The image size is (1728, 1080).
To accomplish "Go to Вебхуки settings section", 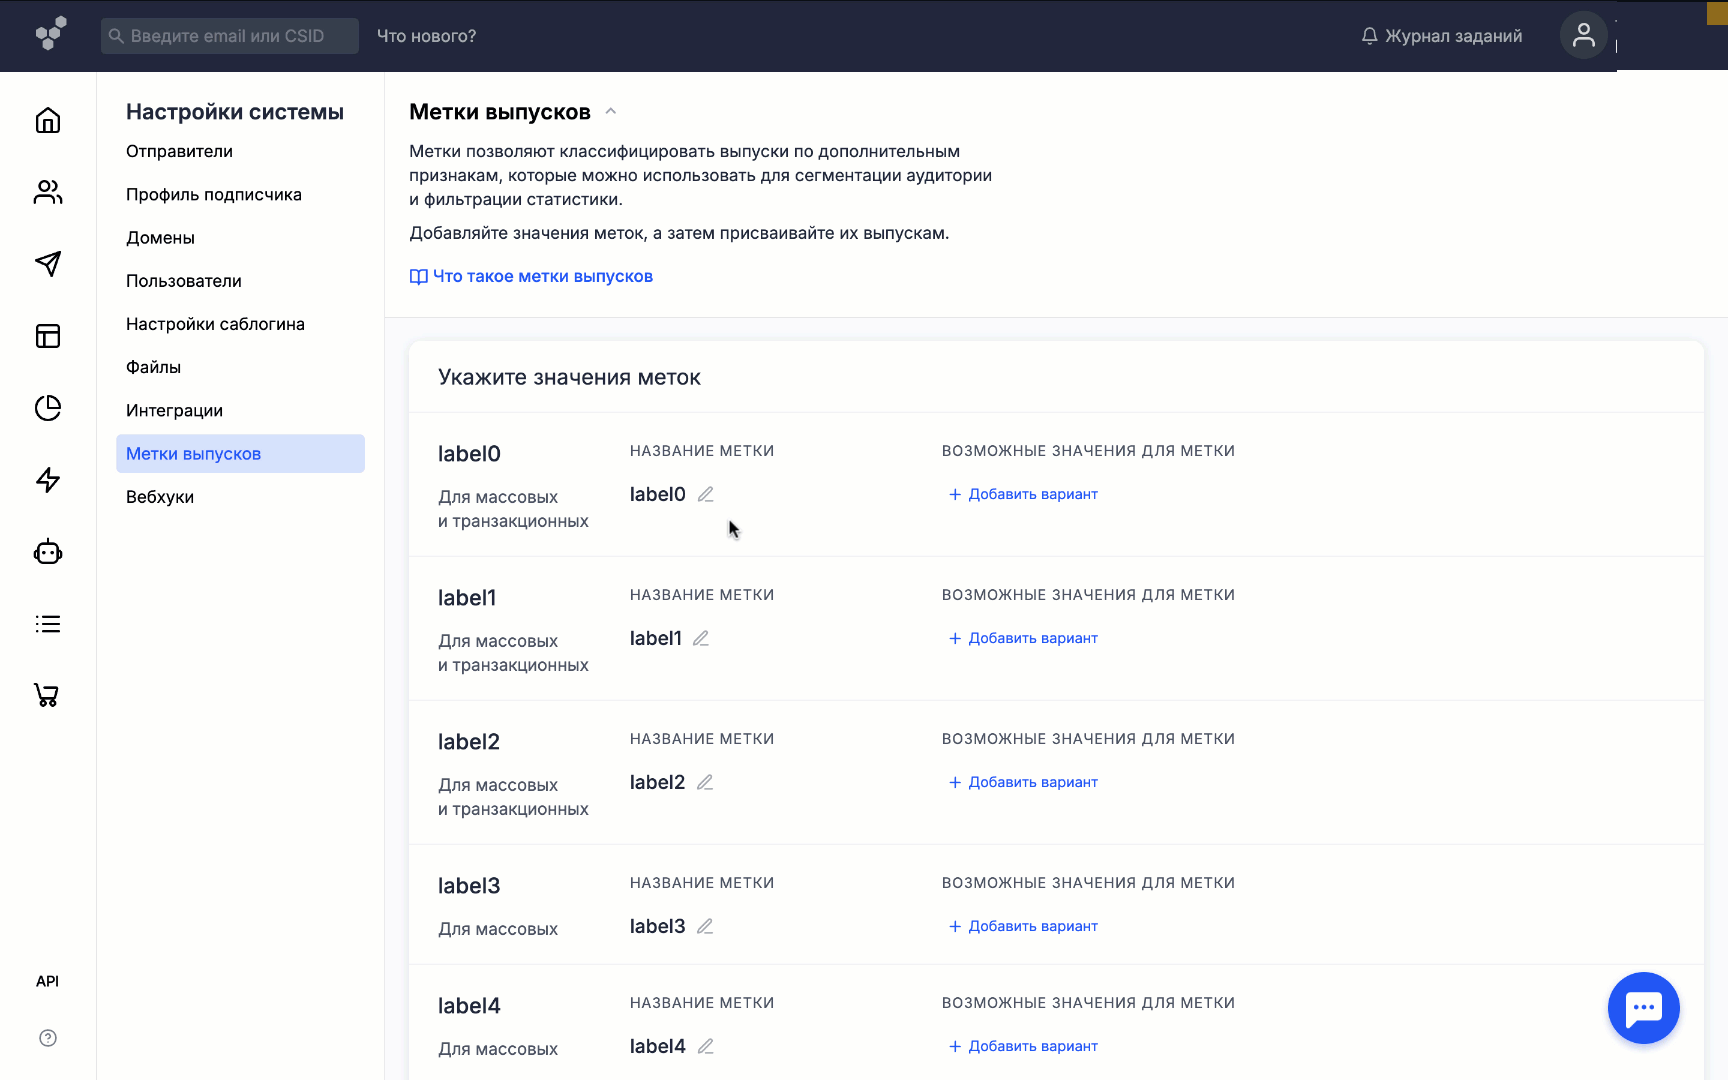I will [x=160, y=497].
